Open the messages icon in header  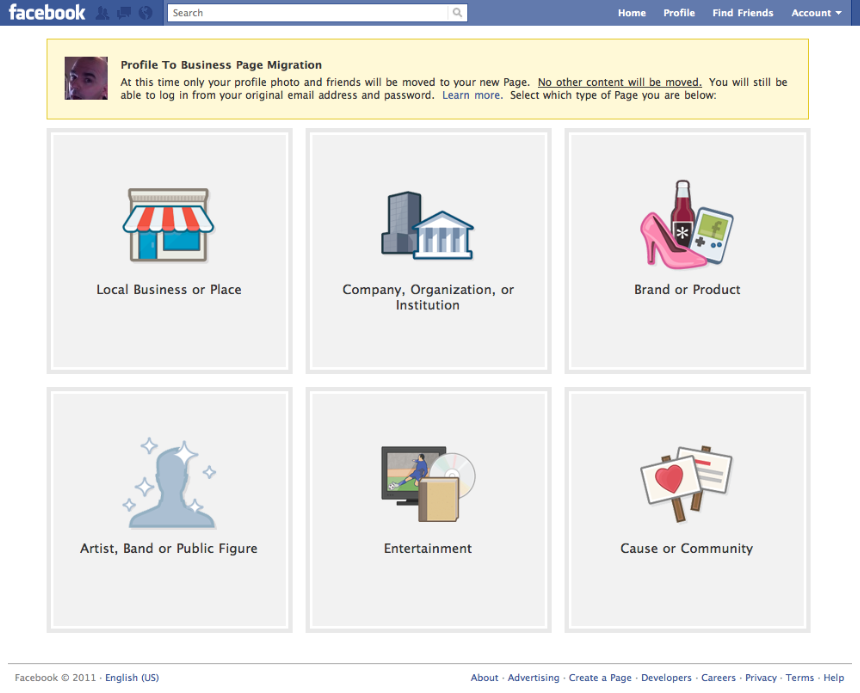(x=124, y=13)
